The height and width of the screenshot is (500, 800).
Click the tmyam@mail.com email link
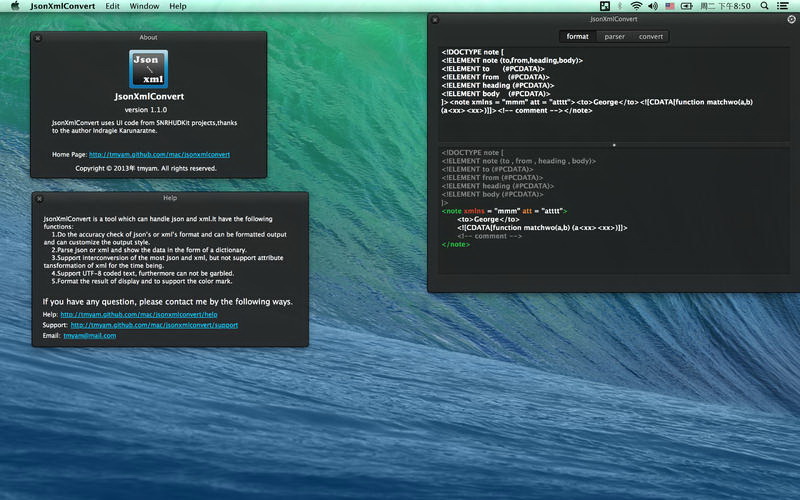click(x=89, y=336)
